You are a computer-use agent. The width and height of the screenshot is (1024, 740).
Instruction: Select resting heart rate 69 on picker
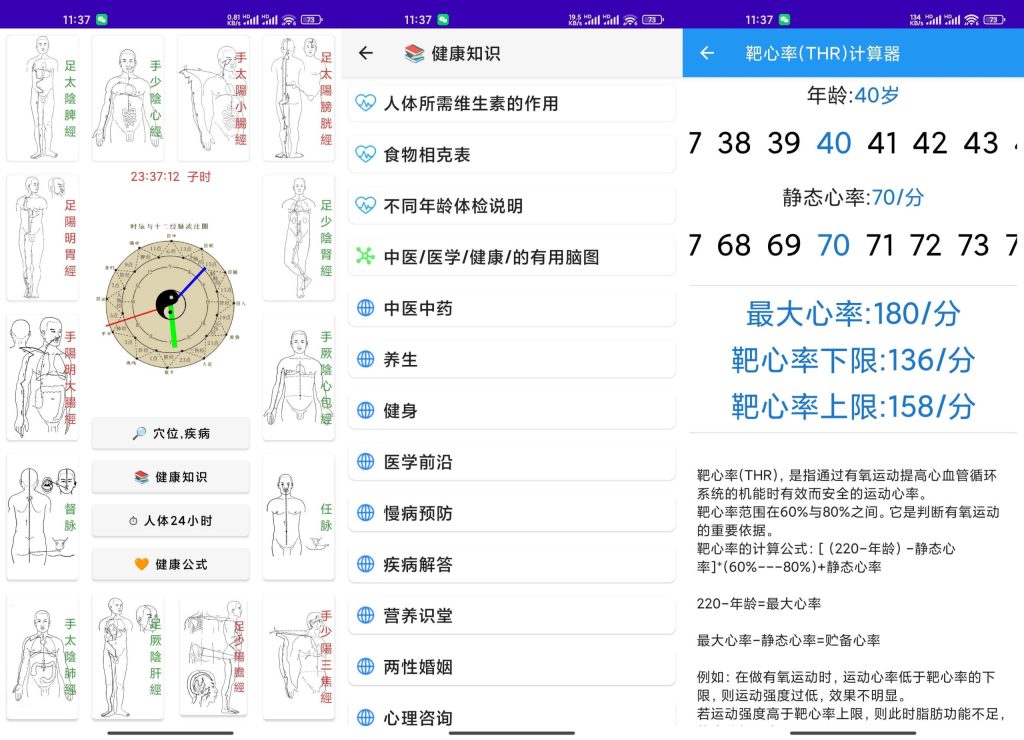pyautogui.click(x=784, y=246)
